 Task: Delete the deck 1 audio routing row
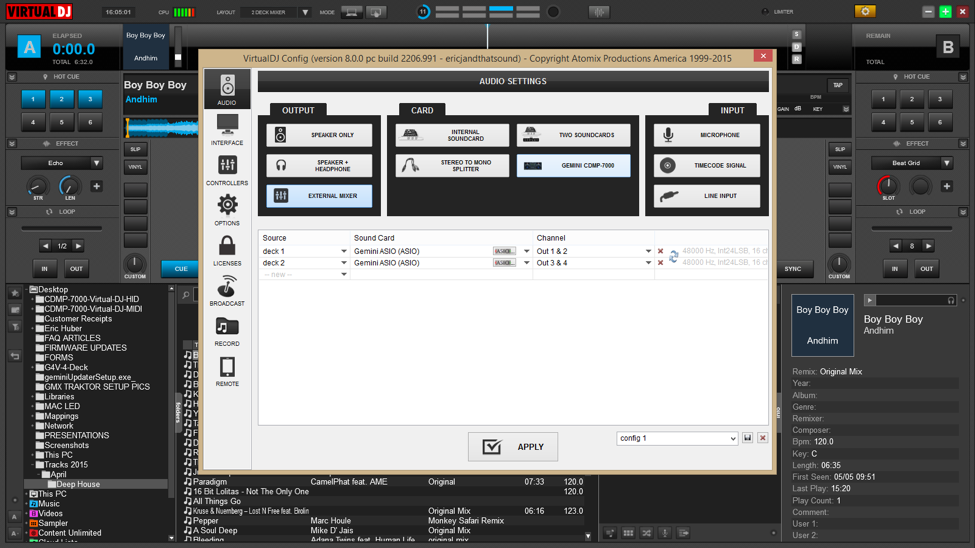pos(660,251)
